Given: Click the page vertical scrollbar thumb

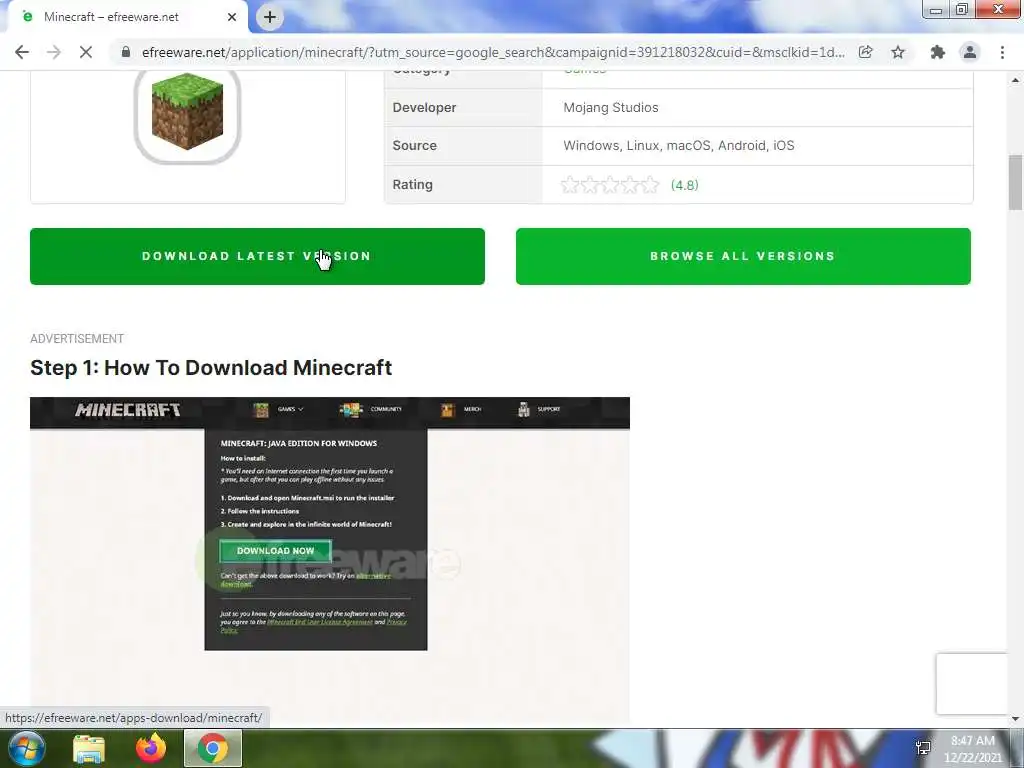Looking at the screenshot, I should tap(1015, 182).
